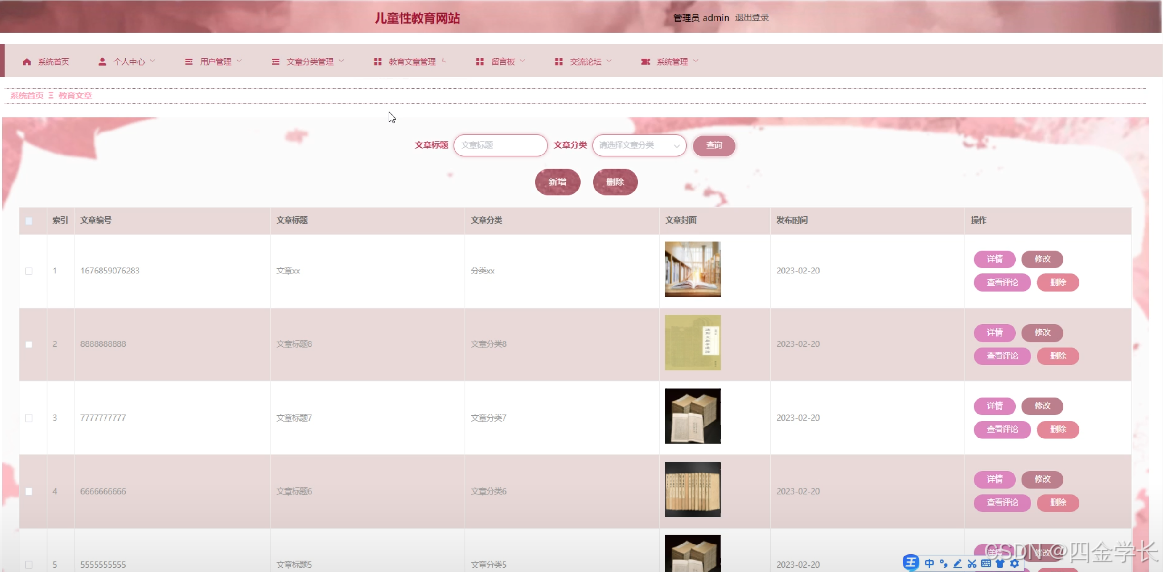The image size is (1163, 572).
Task: Toggle the 中 Chinese/English input mode icon
Action: point(929,563)
